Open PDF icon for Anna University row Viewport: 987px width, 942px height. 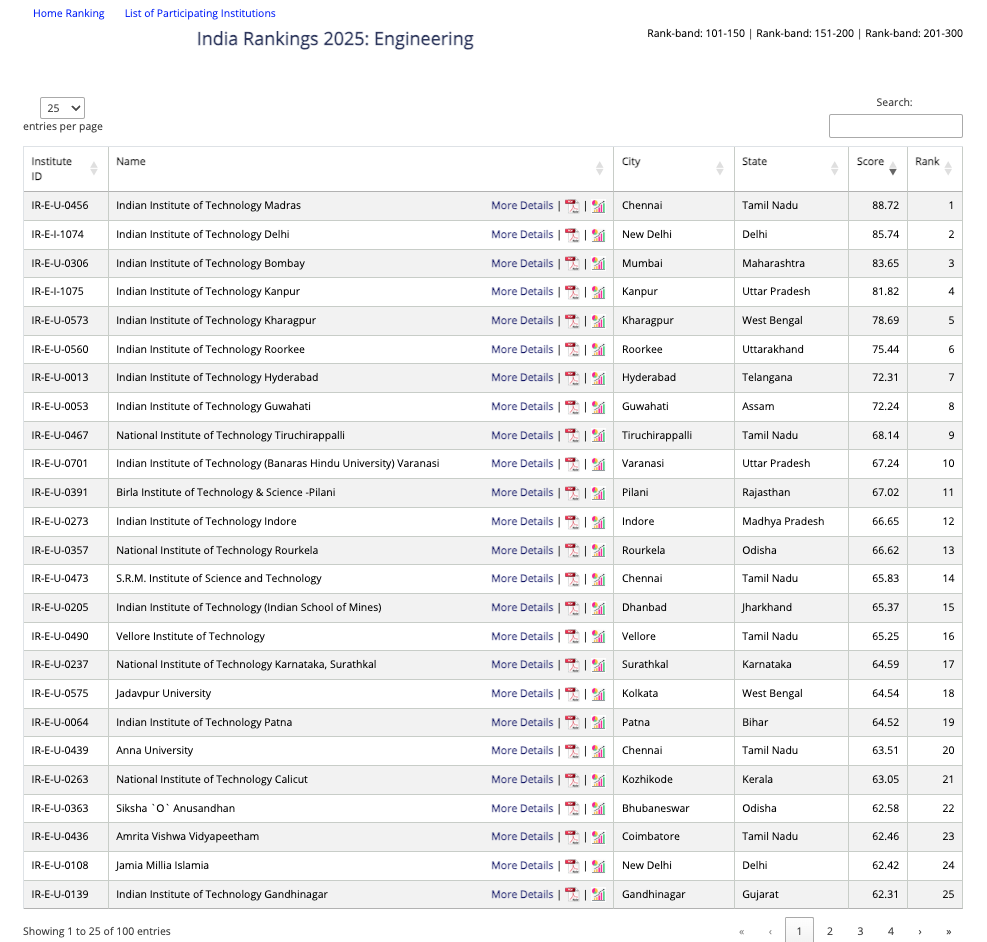coord(572,751)
